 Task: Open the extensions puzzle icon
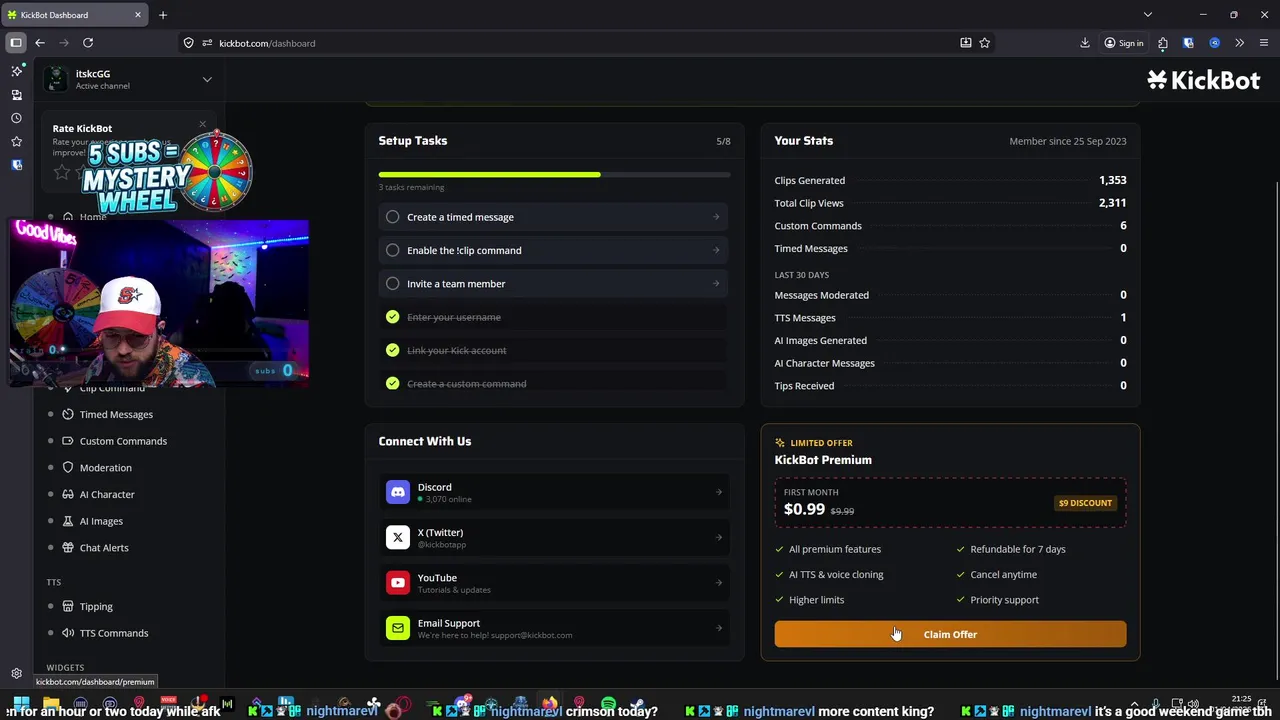pos(1163,43)
